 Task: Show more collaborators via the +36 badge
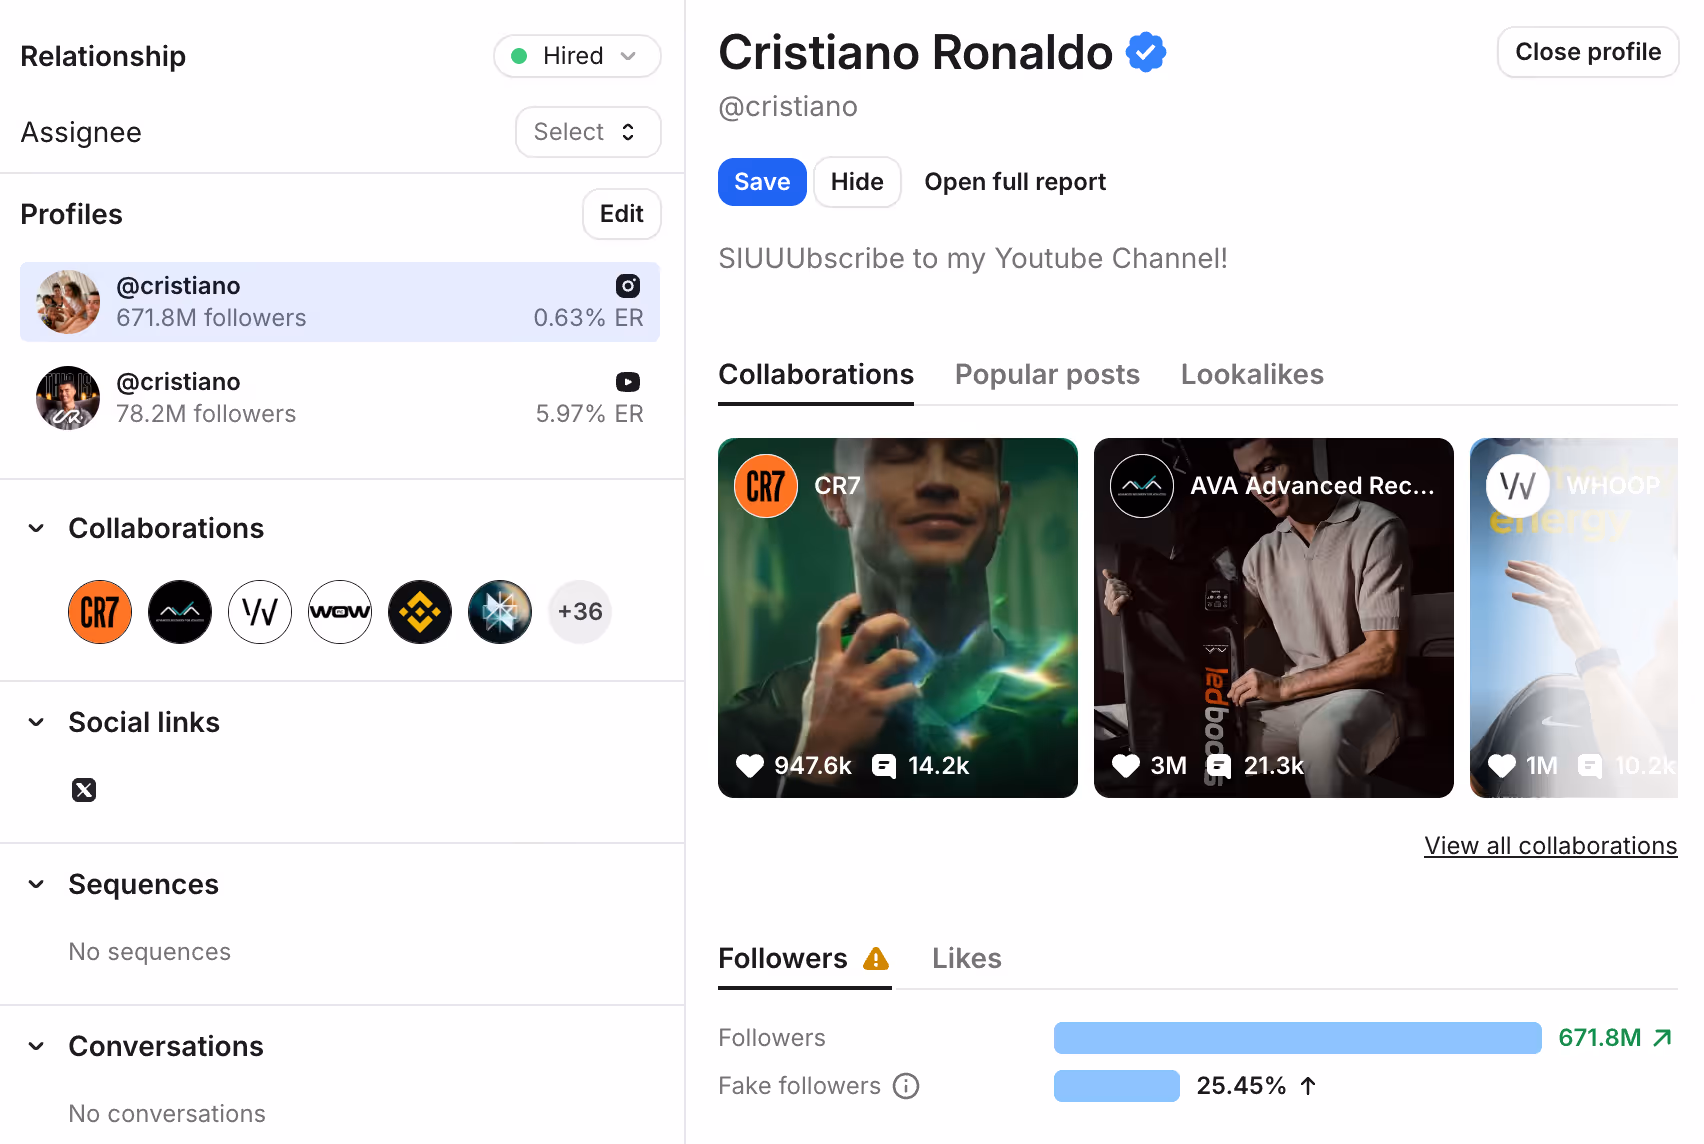click(580, 611)
